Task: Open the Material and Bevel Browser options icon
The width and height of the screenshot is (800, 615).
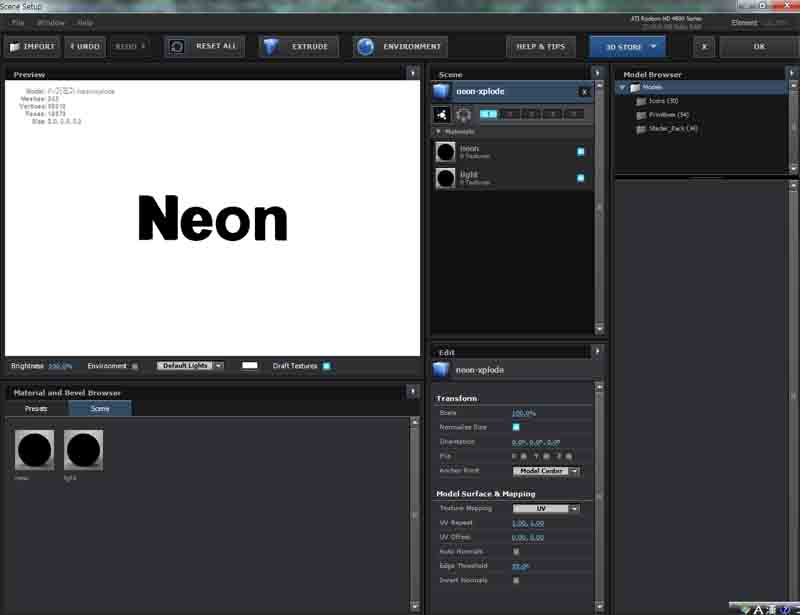Action: point(413,391)
